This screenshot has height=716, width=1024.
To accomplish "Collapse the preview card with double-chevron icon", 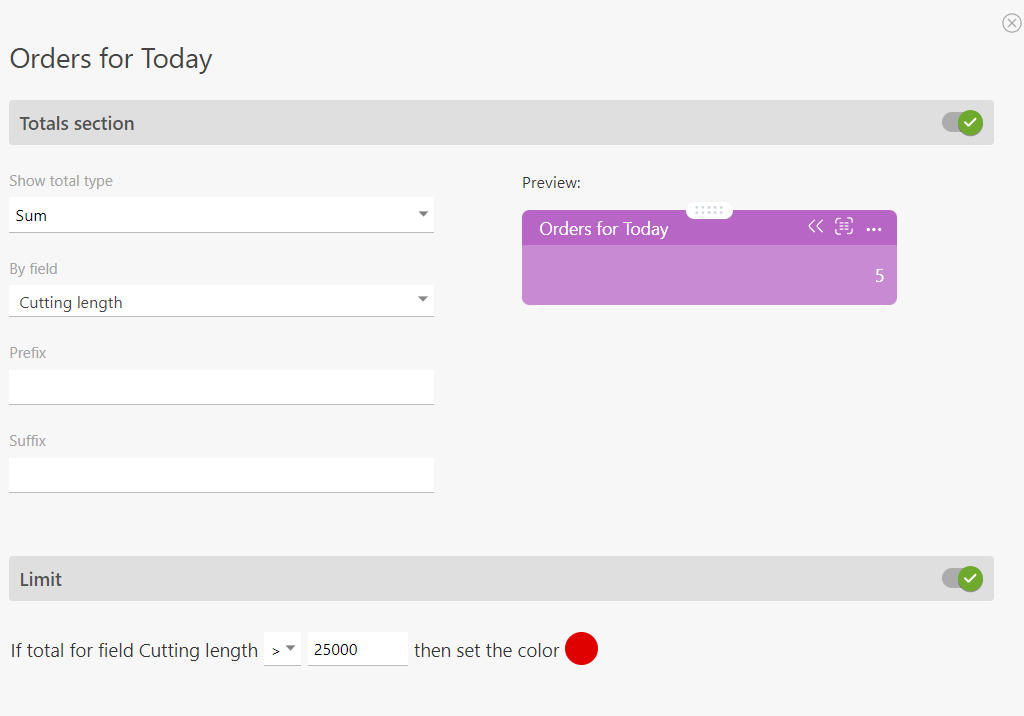I will (x=816, y=227).
